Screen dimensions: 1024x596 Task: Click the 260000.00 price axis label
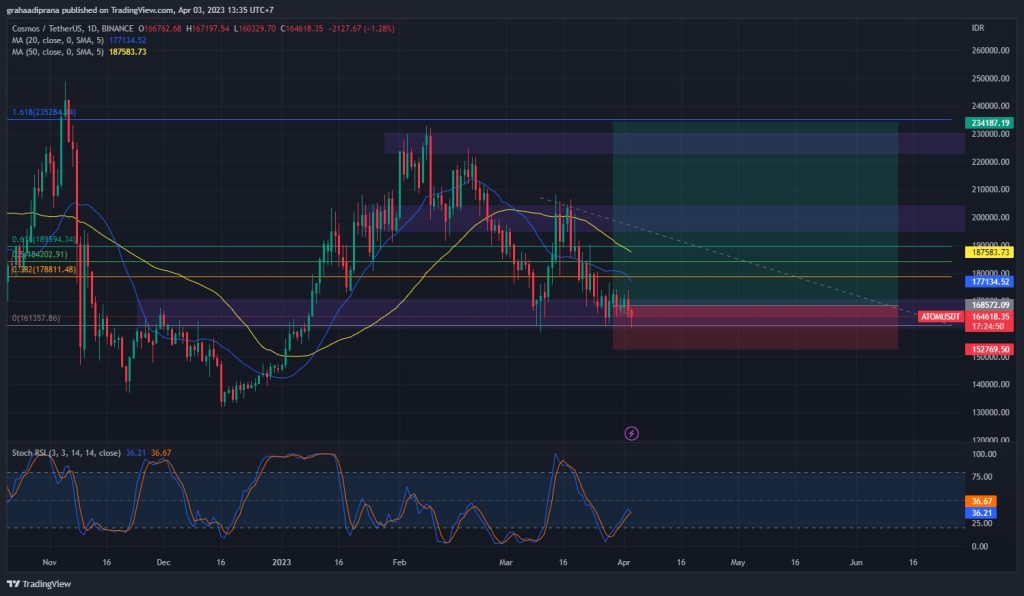click(990, 50)
